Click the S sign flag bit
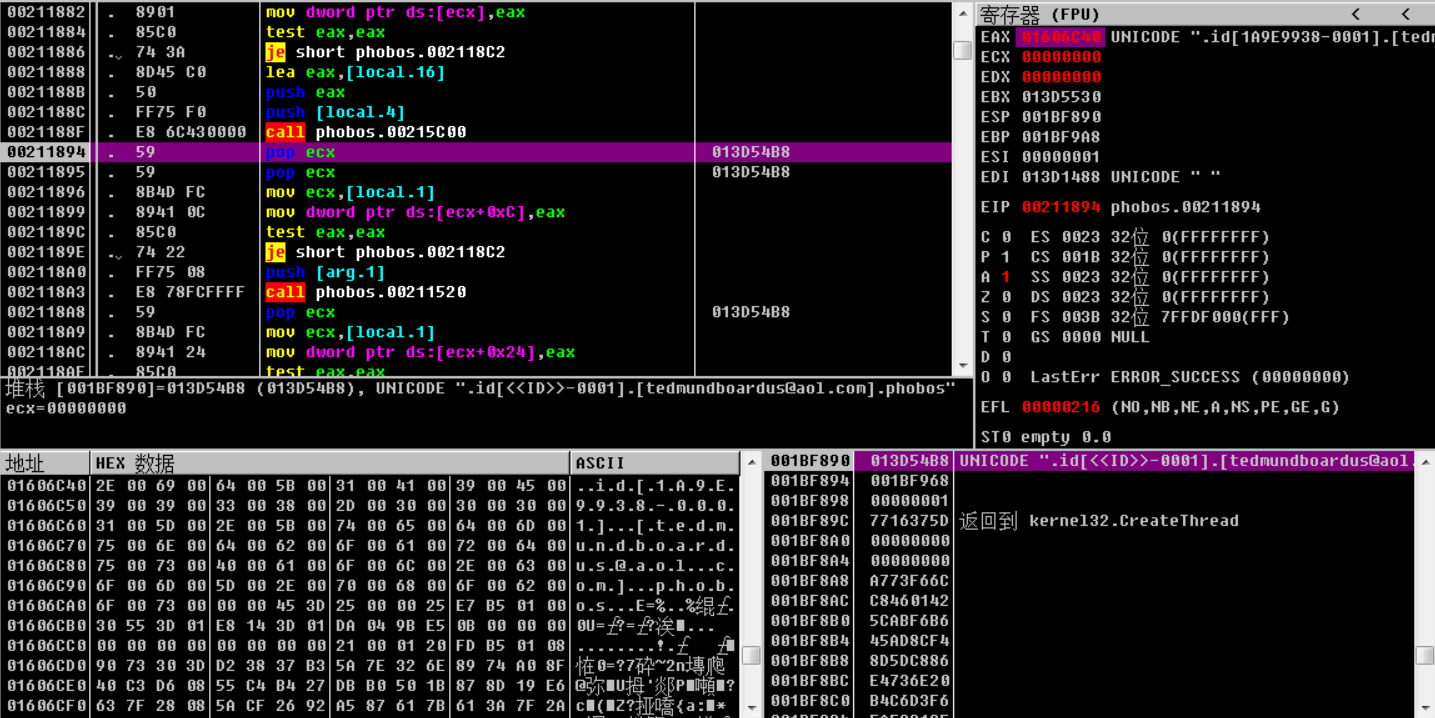 click(x=1005, y=317)
